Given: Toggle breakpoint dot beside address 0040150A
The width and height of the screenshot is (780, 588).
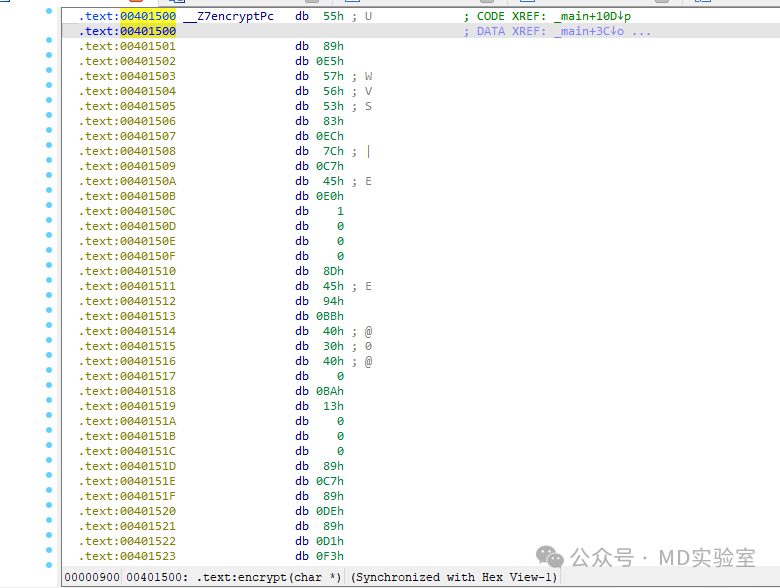Looking at the screenshot, I should coord(49,175).
